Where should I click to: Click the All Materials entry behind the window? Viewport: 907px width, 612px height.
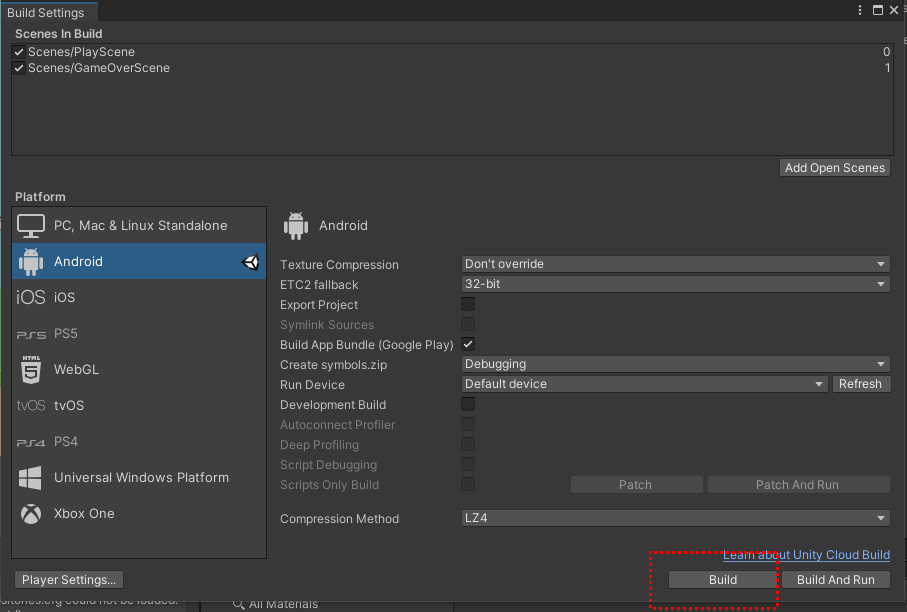point(283,604)
